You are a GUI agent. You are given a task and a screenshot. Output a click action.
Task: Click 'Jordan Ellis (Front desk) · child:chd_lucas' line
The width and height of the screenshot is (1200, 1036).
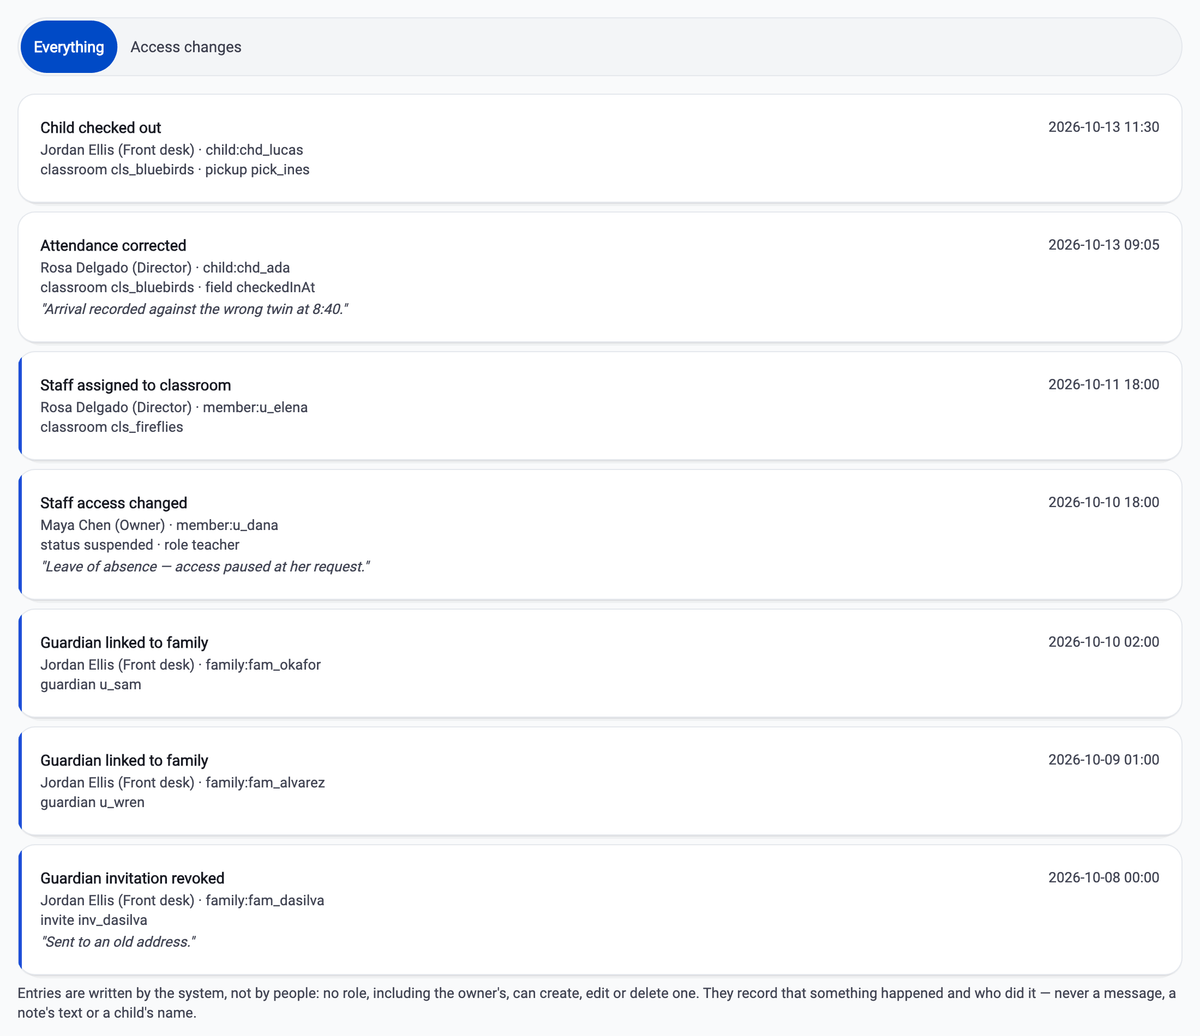(x=172, y=150)
